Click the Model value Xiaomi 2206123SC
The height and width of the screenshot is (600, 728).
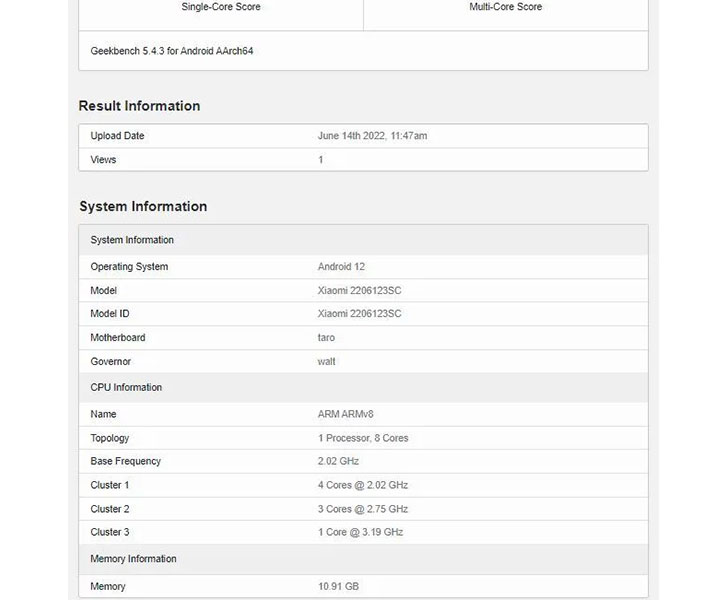point(359,291)
